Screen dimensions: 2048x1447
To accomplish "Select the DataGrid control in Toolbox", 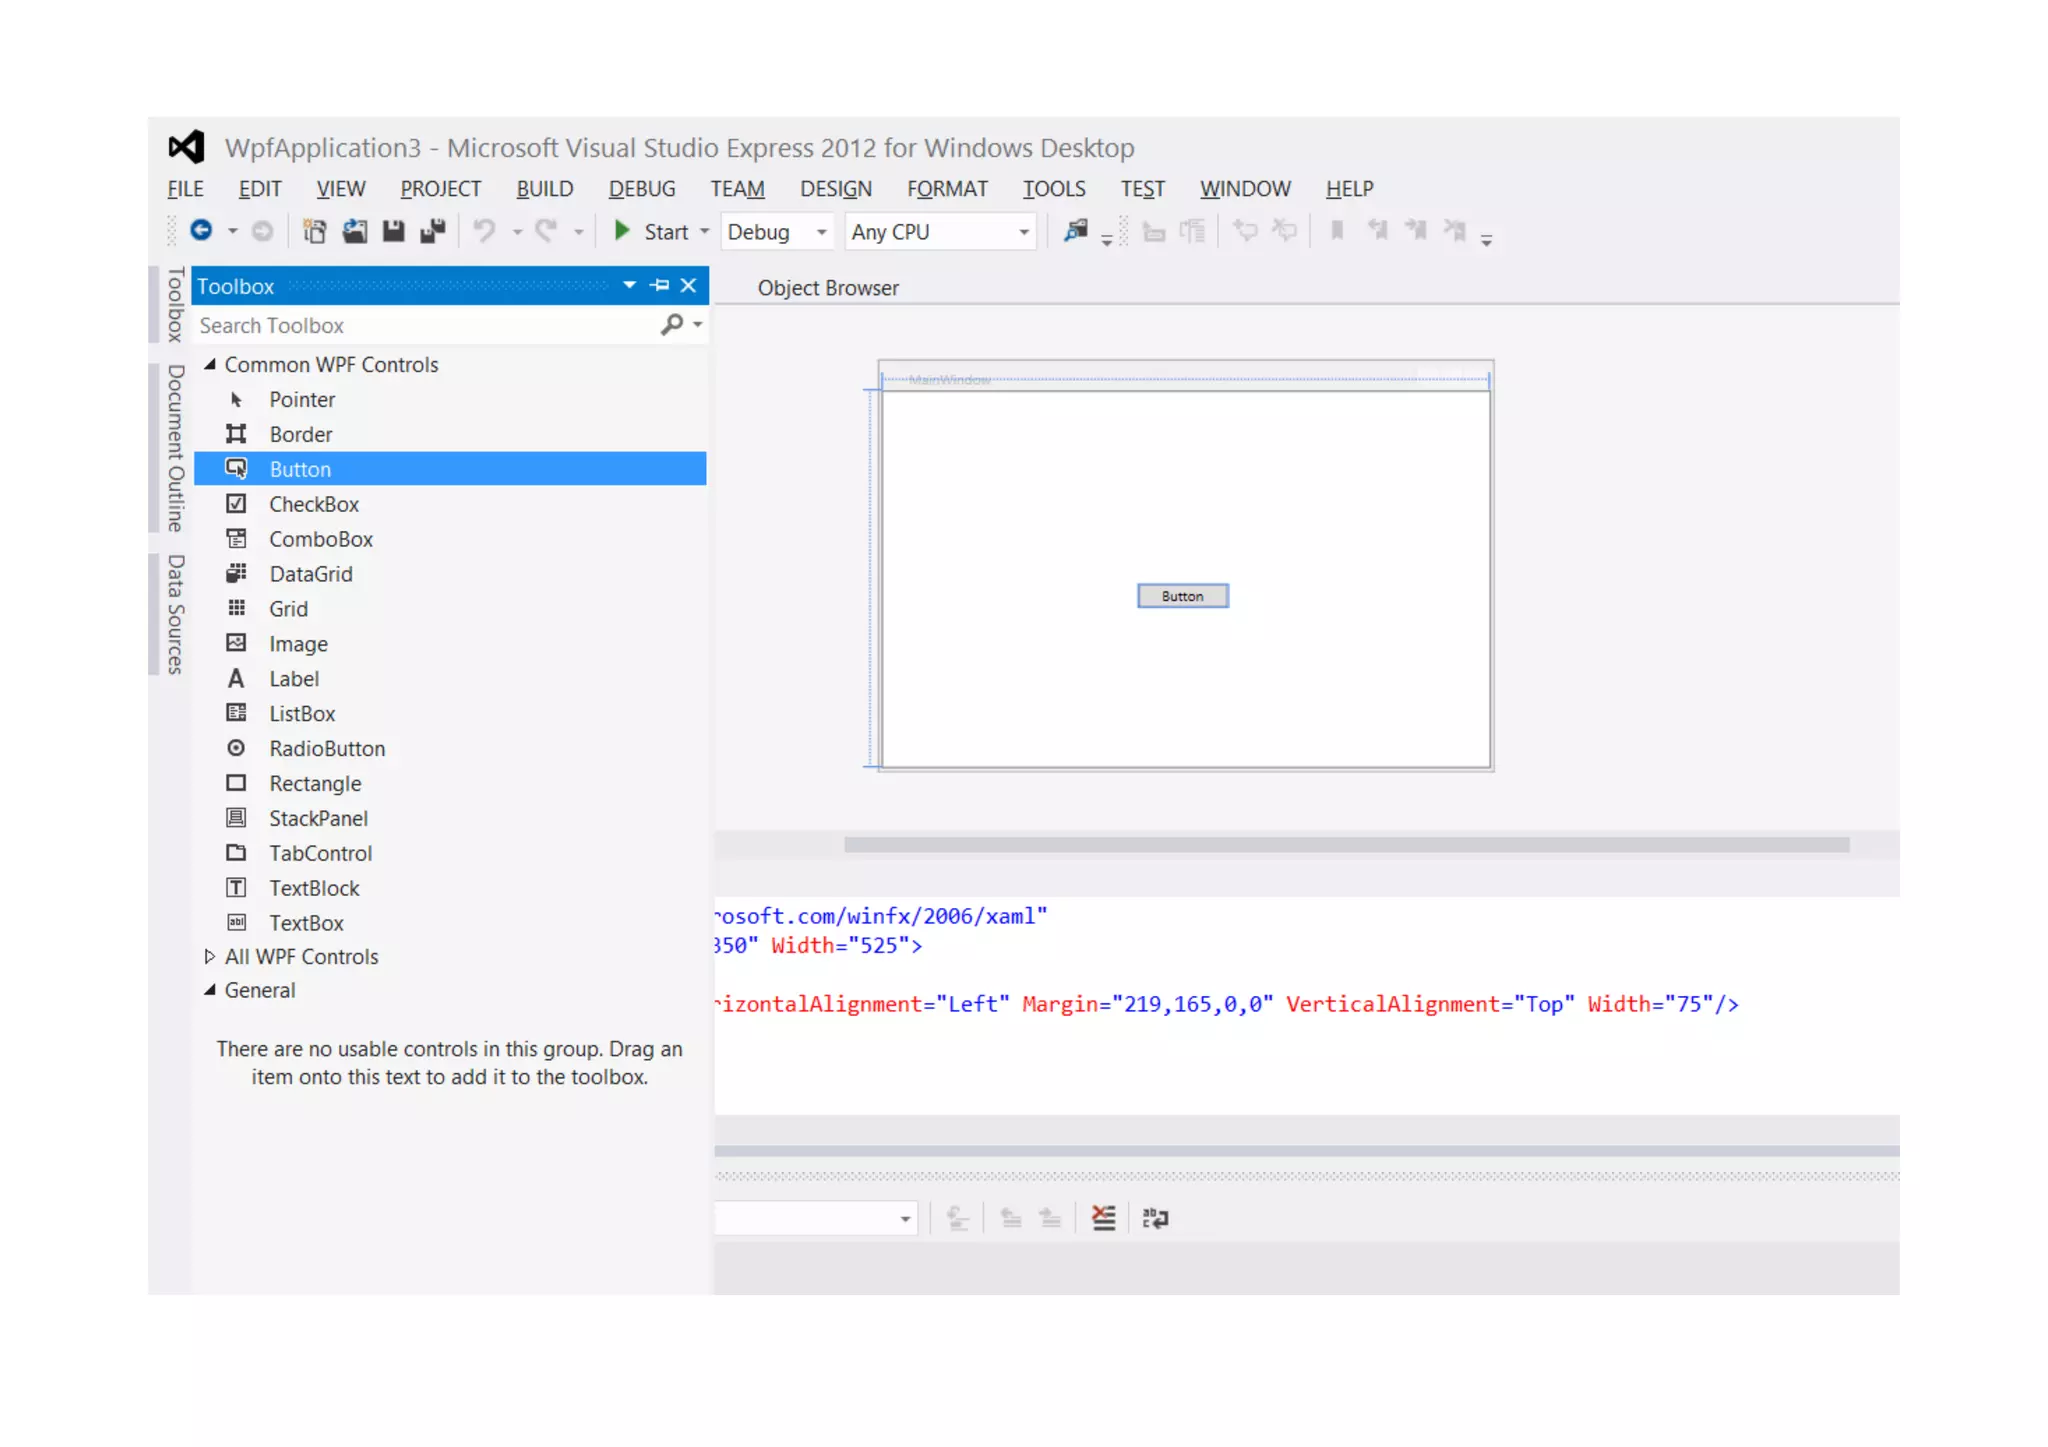I will tap(449, 574).
